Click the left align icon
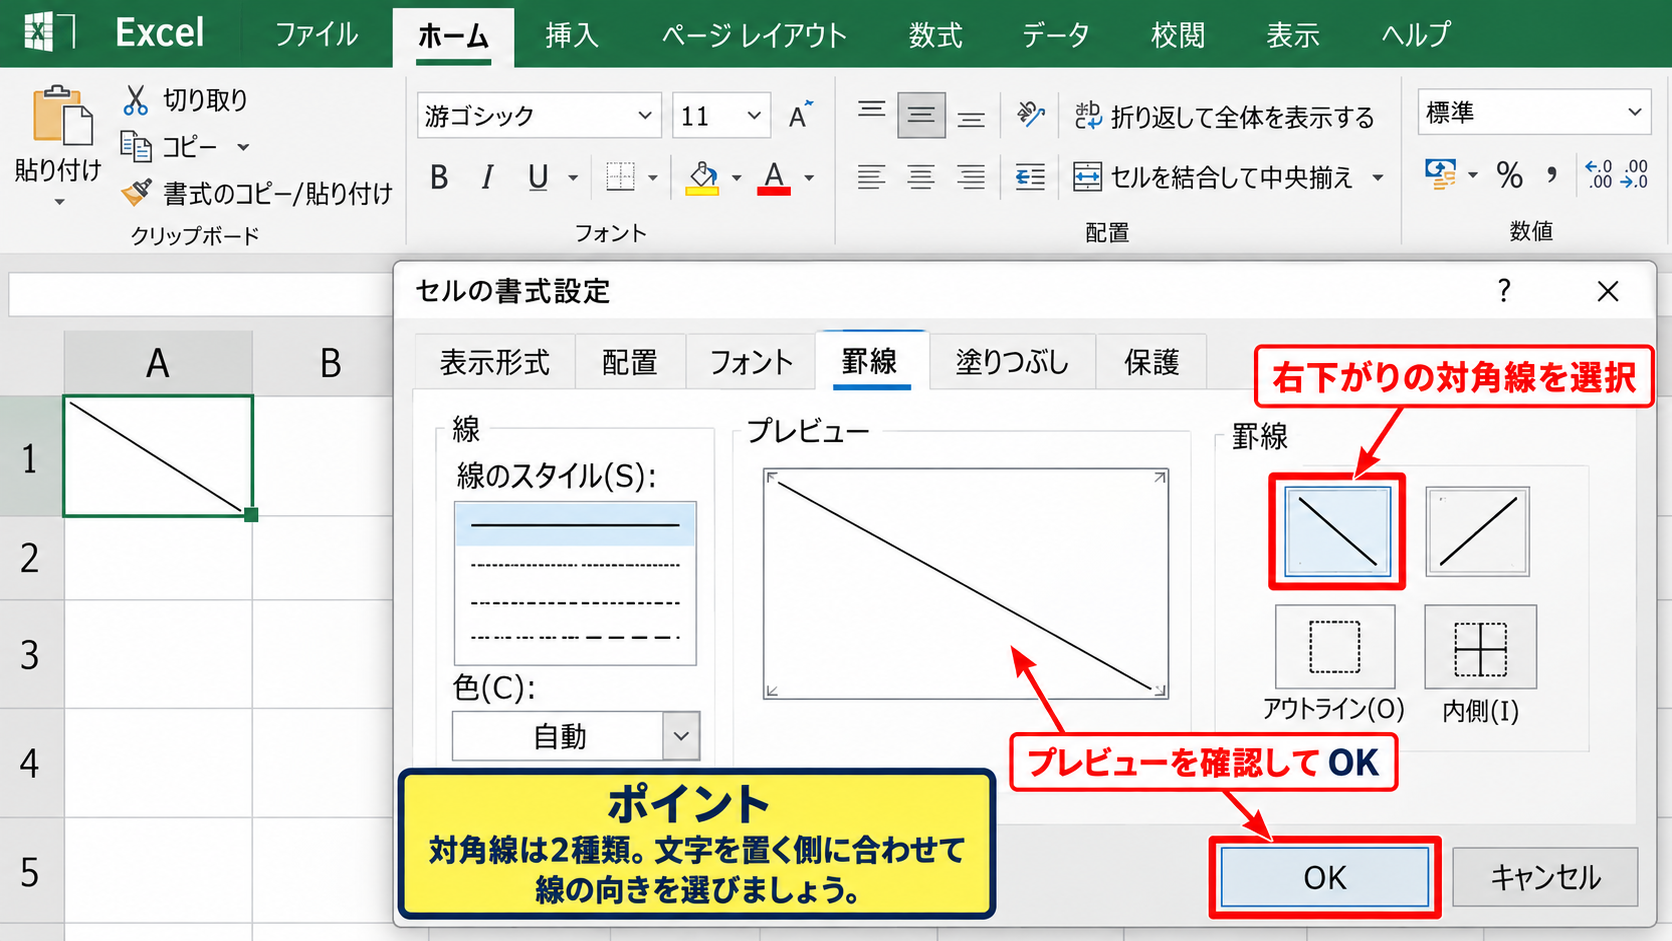The height and width of the screenshot is (941, 1672). (871, 178)
